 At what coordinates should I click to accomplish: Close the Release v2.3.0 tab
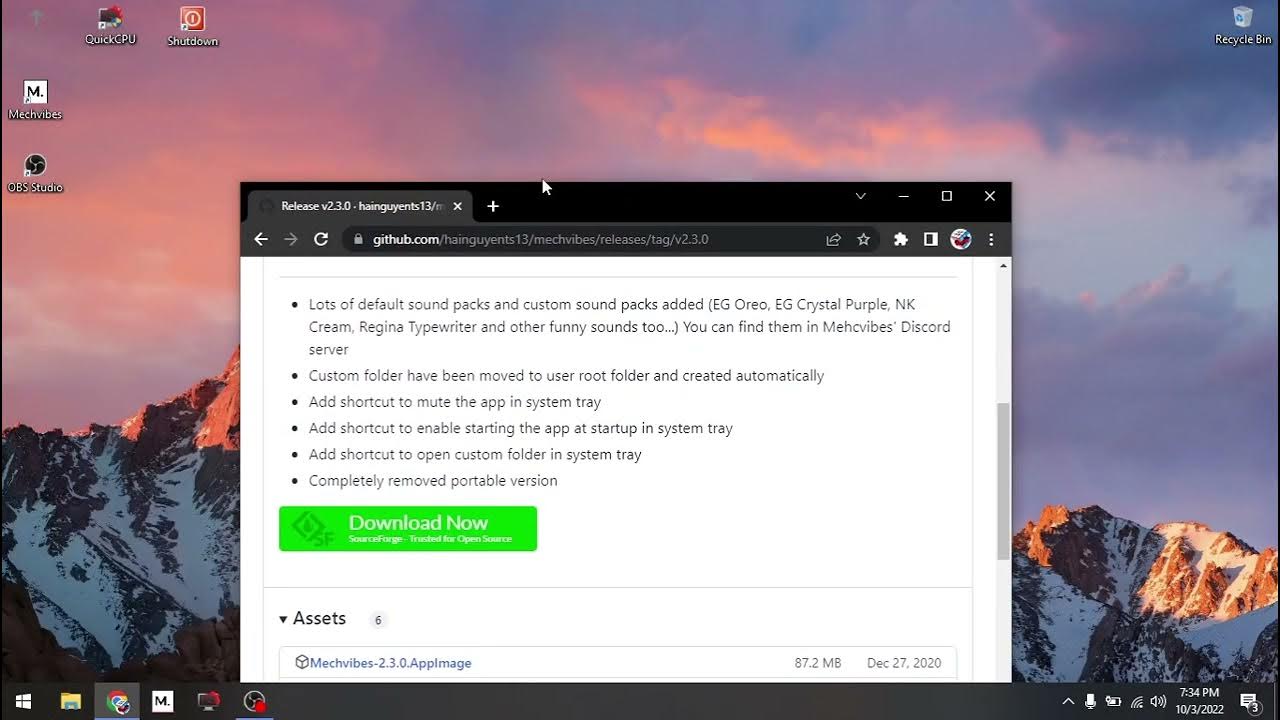click(457, 206)
